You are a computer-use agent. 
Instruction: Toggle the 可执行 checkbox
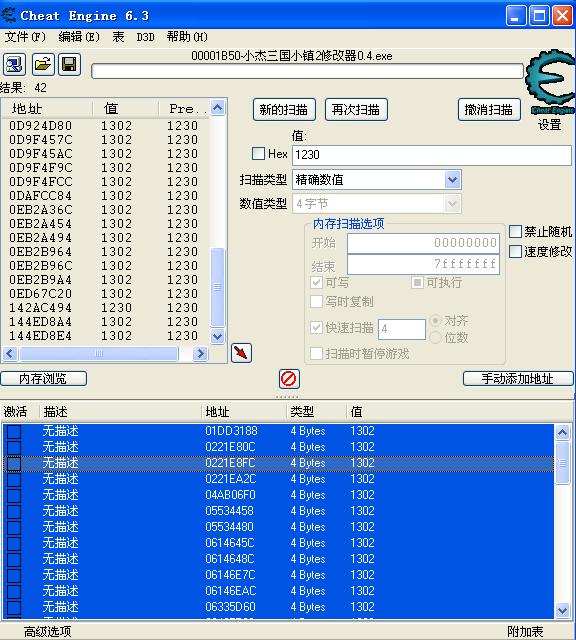pos(417,282)
